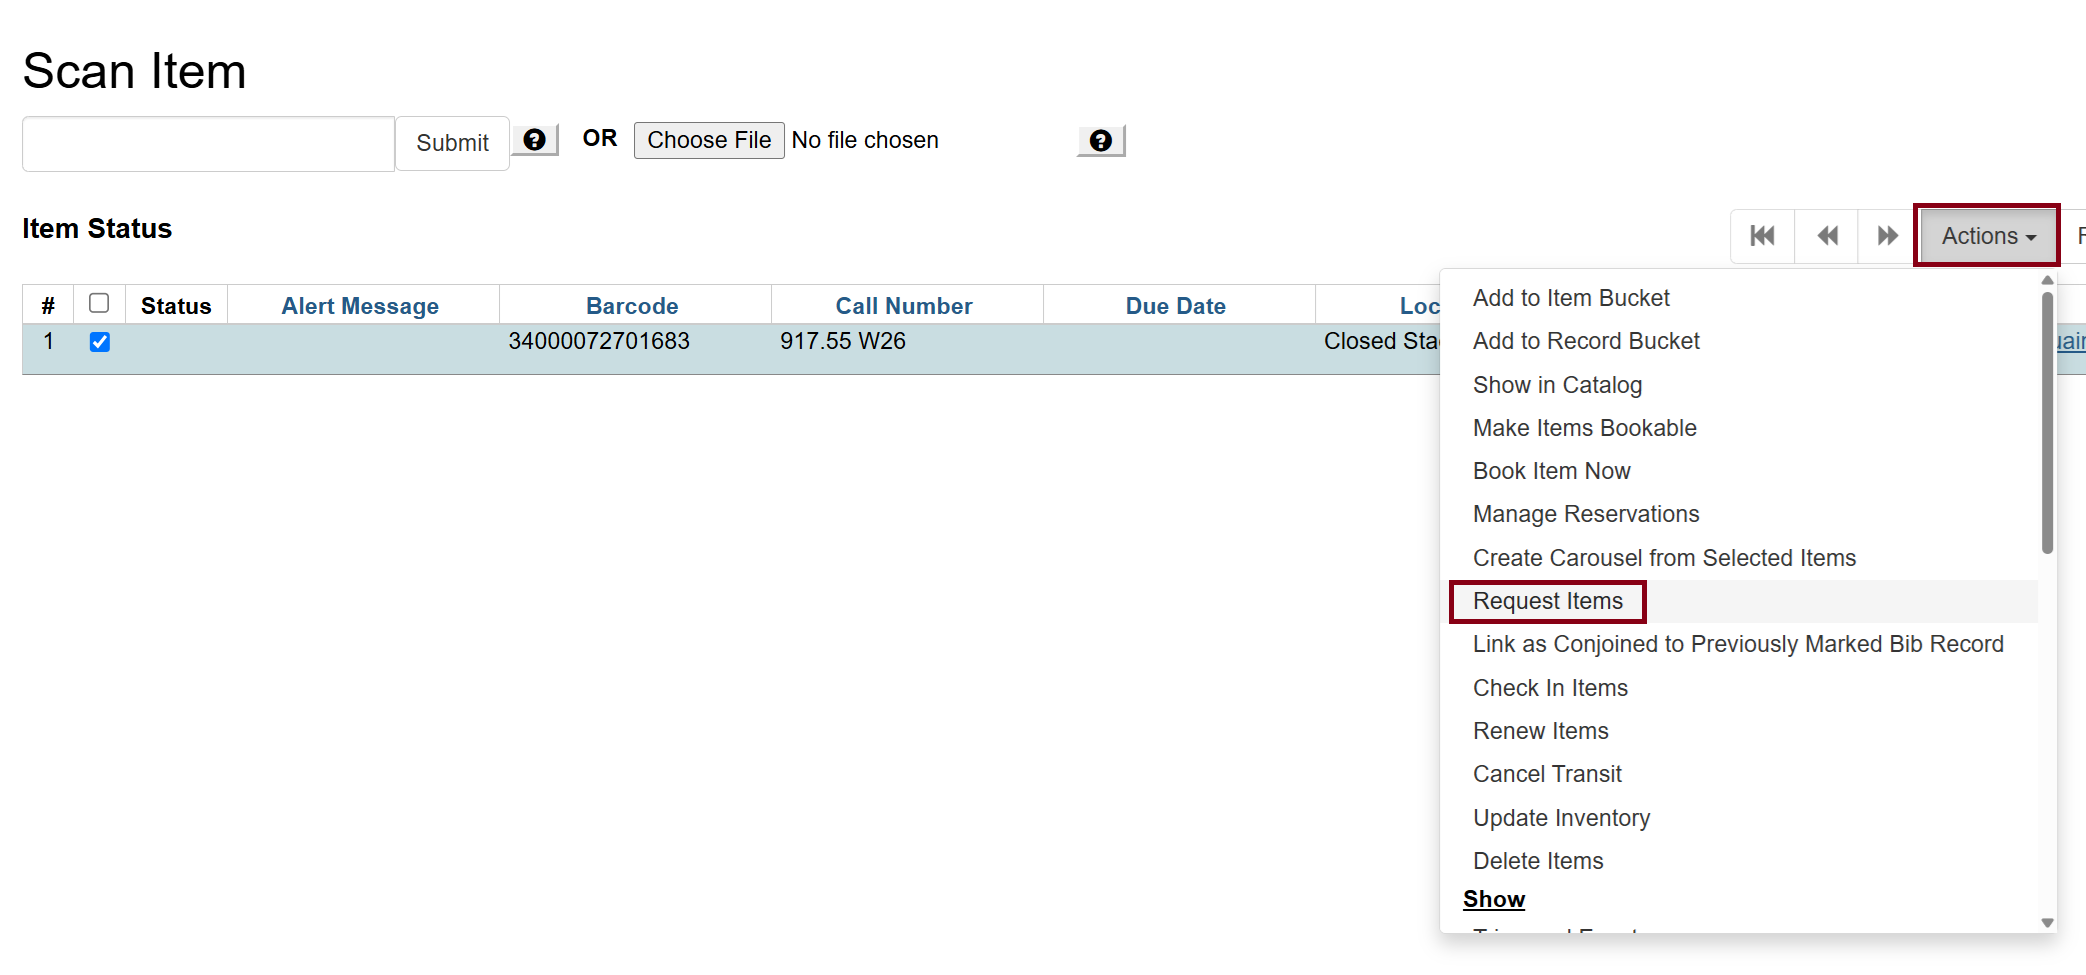
Task: Choose Add to Item Bucket
Action: tap(1570, 298)
